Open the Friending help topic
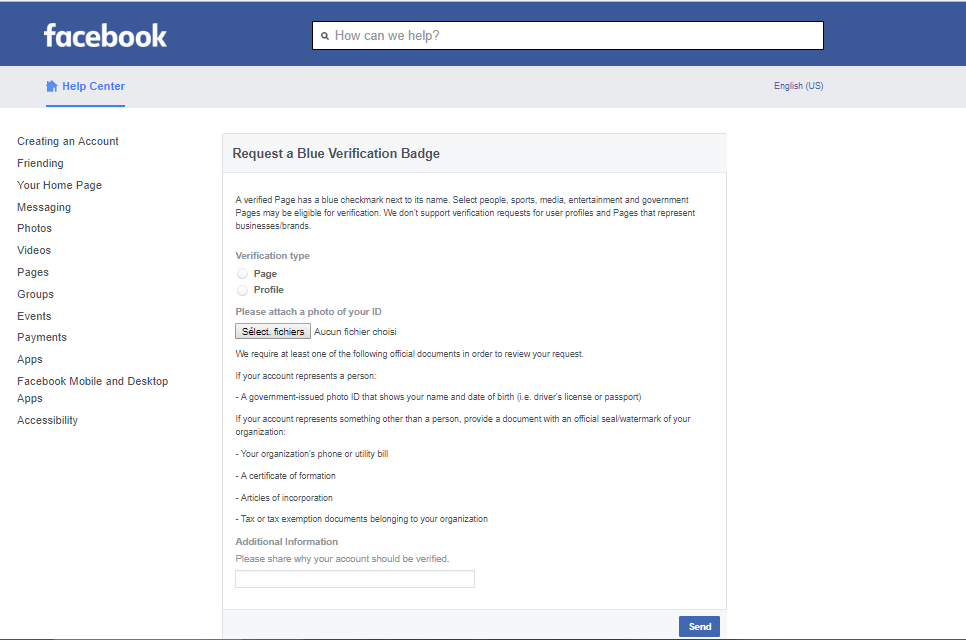The width and height of the screenshot is (966, 640). [x=40, y=163]
